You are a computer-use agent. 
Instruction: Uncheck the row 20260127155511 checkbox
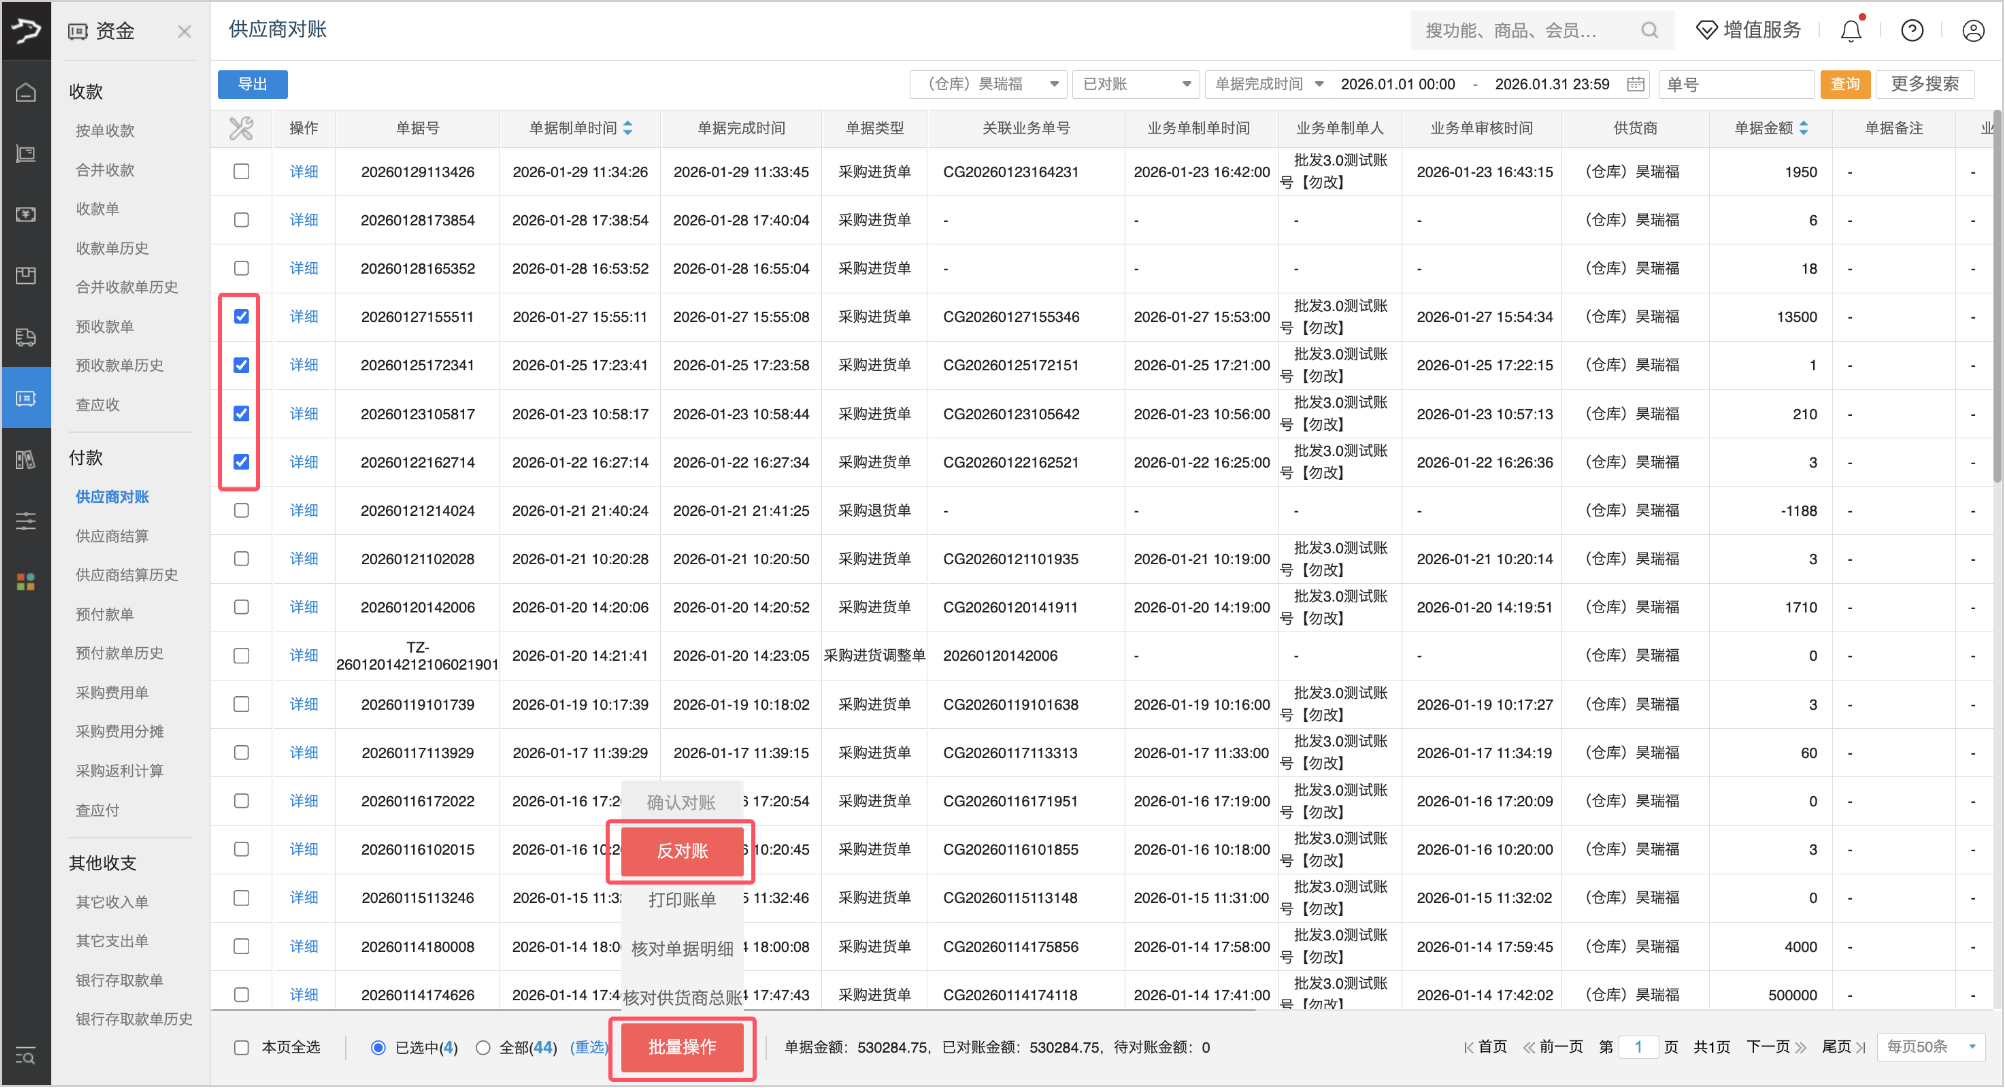coord(241,317)
